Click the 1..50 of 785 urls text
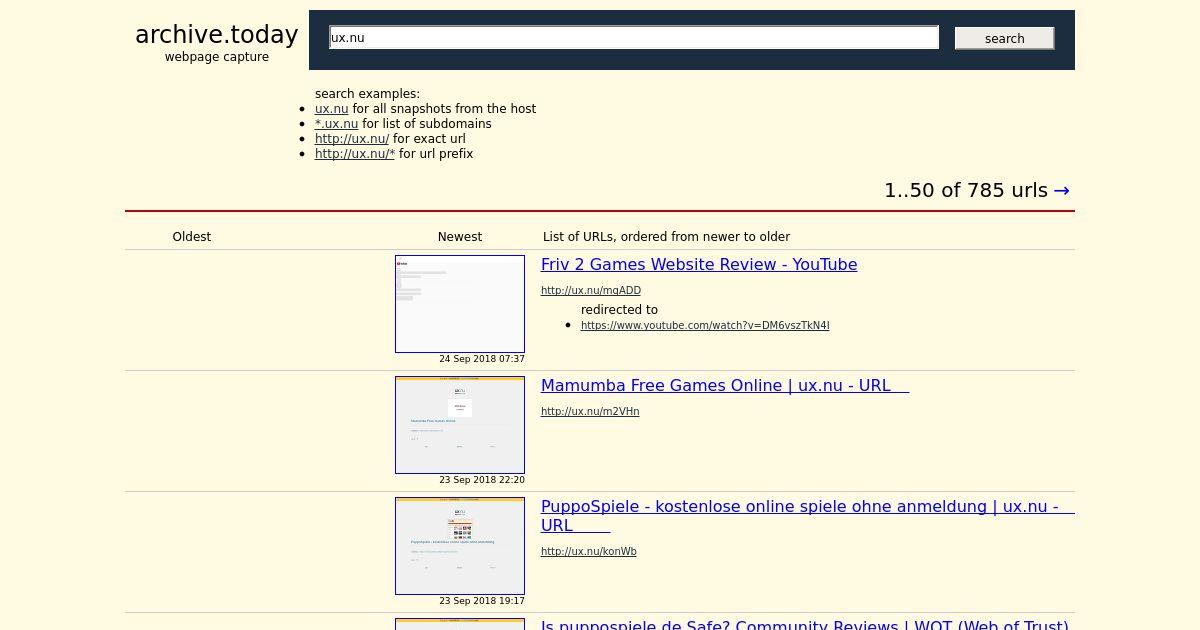The height and width of the screenshot is (630, 1200). [x=966, y=190]
